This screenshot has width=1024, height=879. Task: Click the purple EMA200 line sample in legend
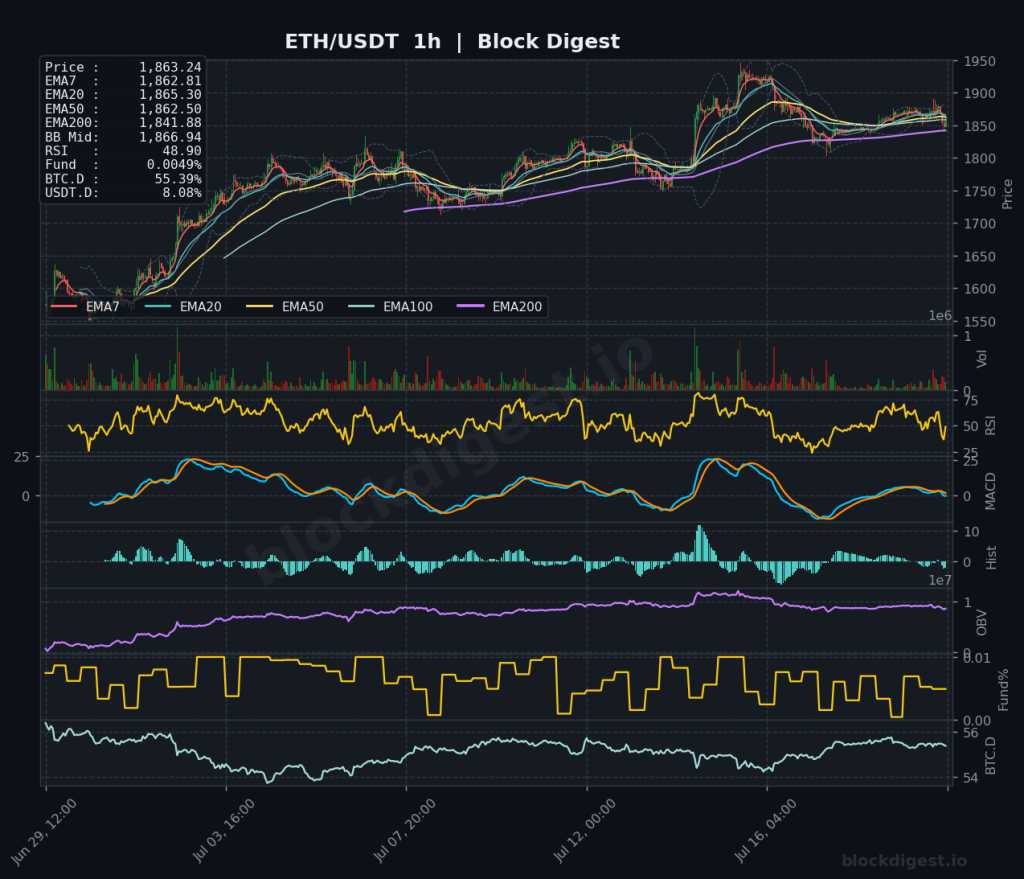(x=470, y=306)
